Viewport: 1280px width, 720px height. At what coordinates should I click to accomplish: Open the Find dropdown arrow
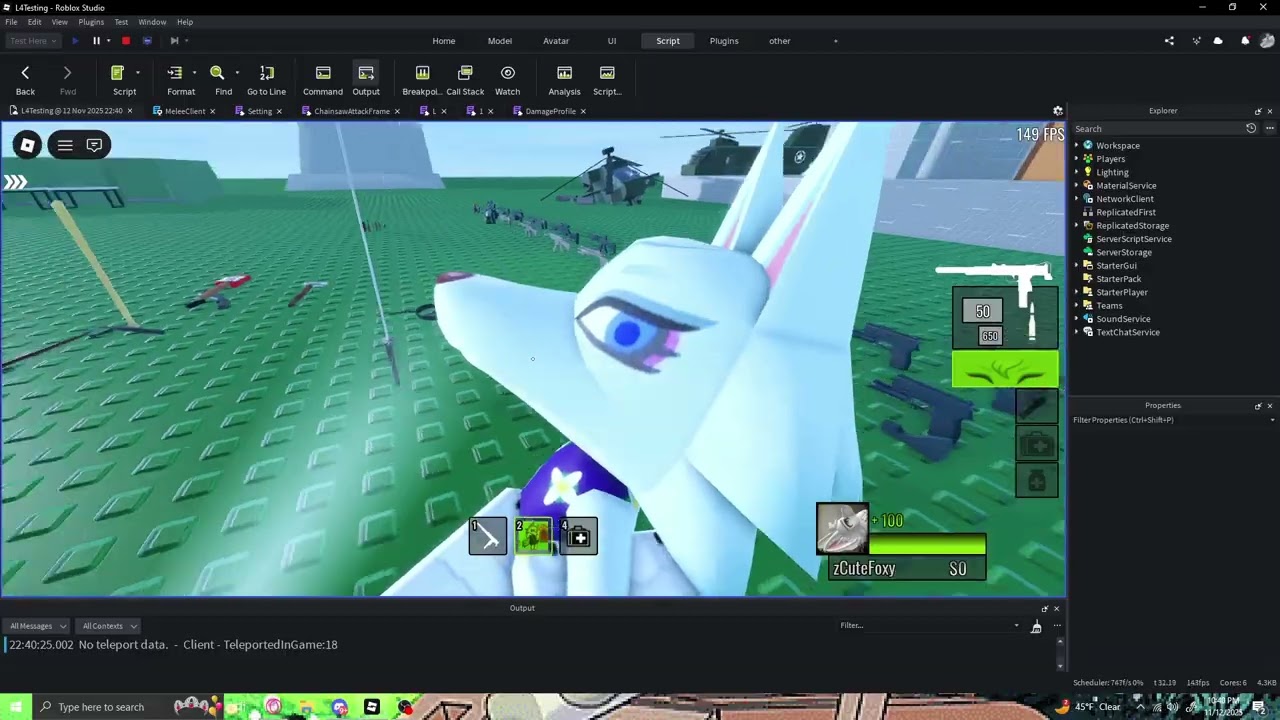point(237,73)
